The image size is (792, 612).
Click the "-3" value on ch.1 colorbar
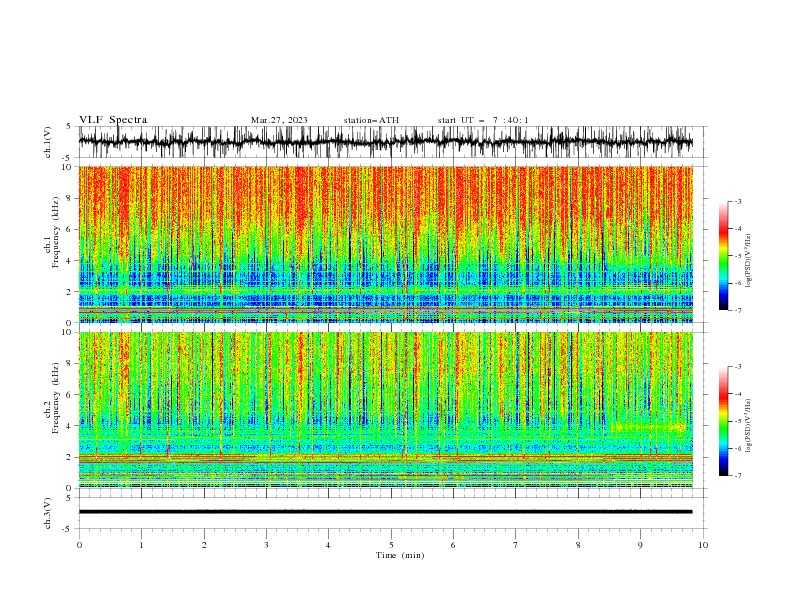(737, 201)
